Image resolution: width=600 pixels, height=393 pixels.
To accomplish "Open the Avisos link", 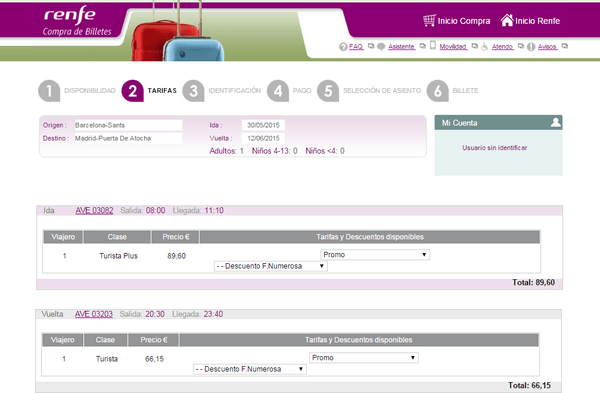I will pyautogui.click(x=547, y=47).
